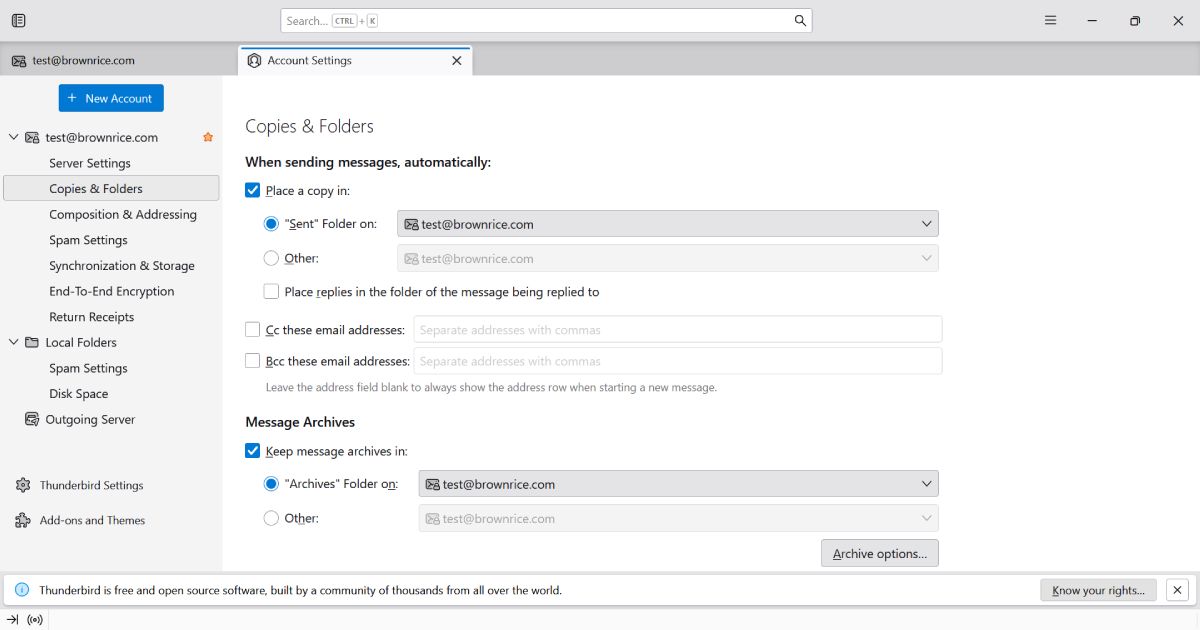Click the Archive options button
The image size is (1200, 630).
pos(880,553)
